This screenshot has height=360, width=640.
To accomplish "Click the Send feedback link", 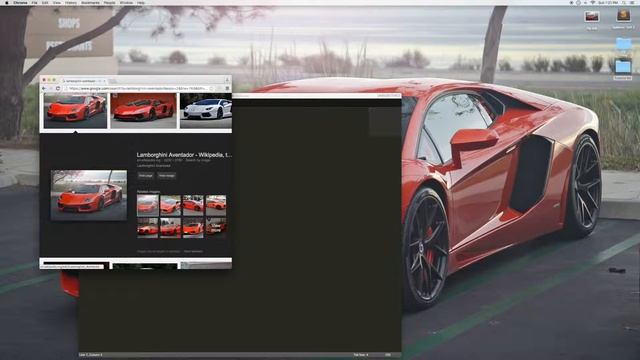I will click(x=193, y=251).
